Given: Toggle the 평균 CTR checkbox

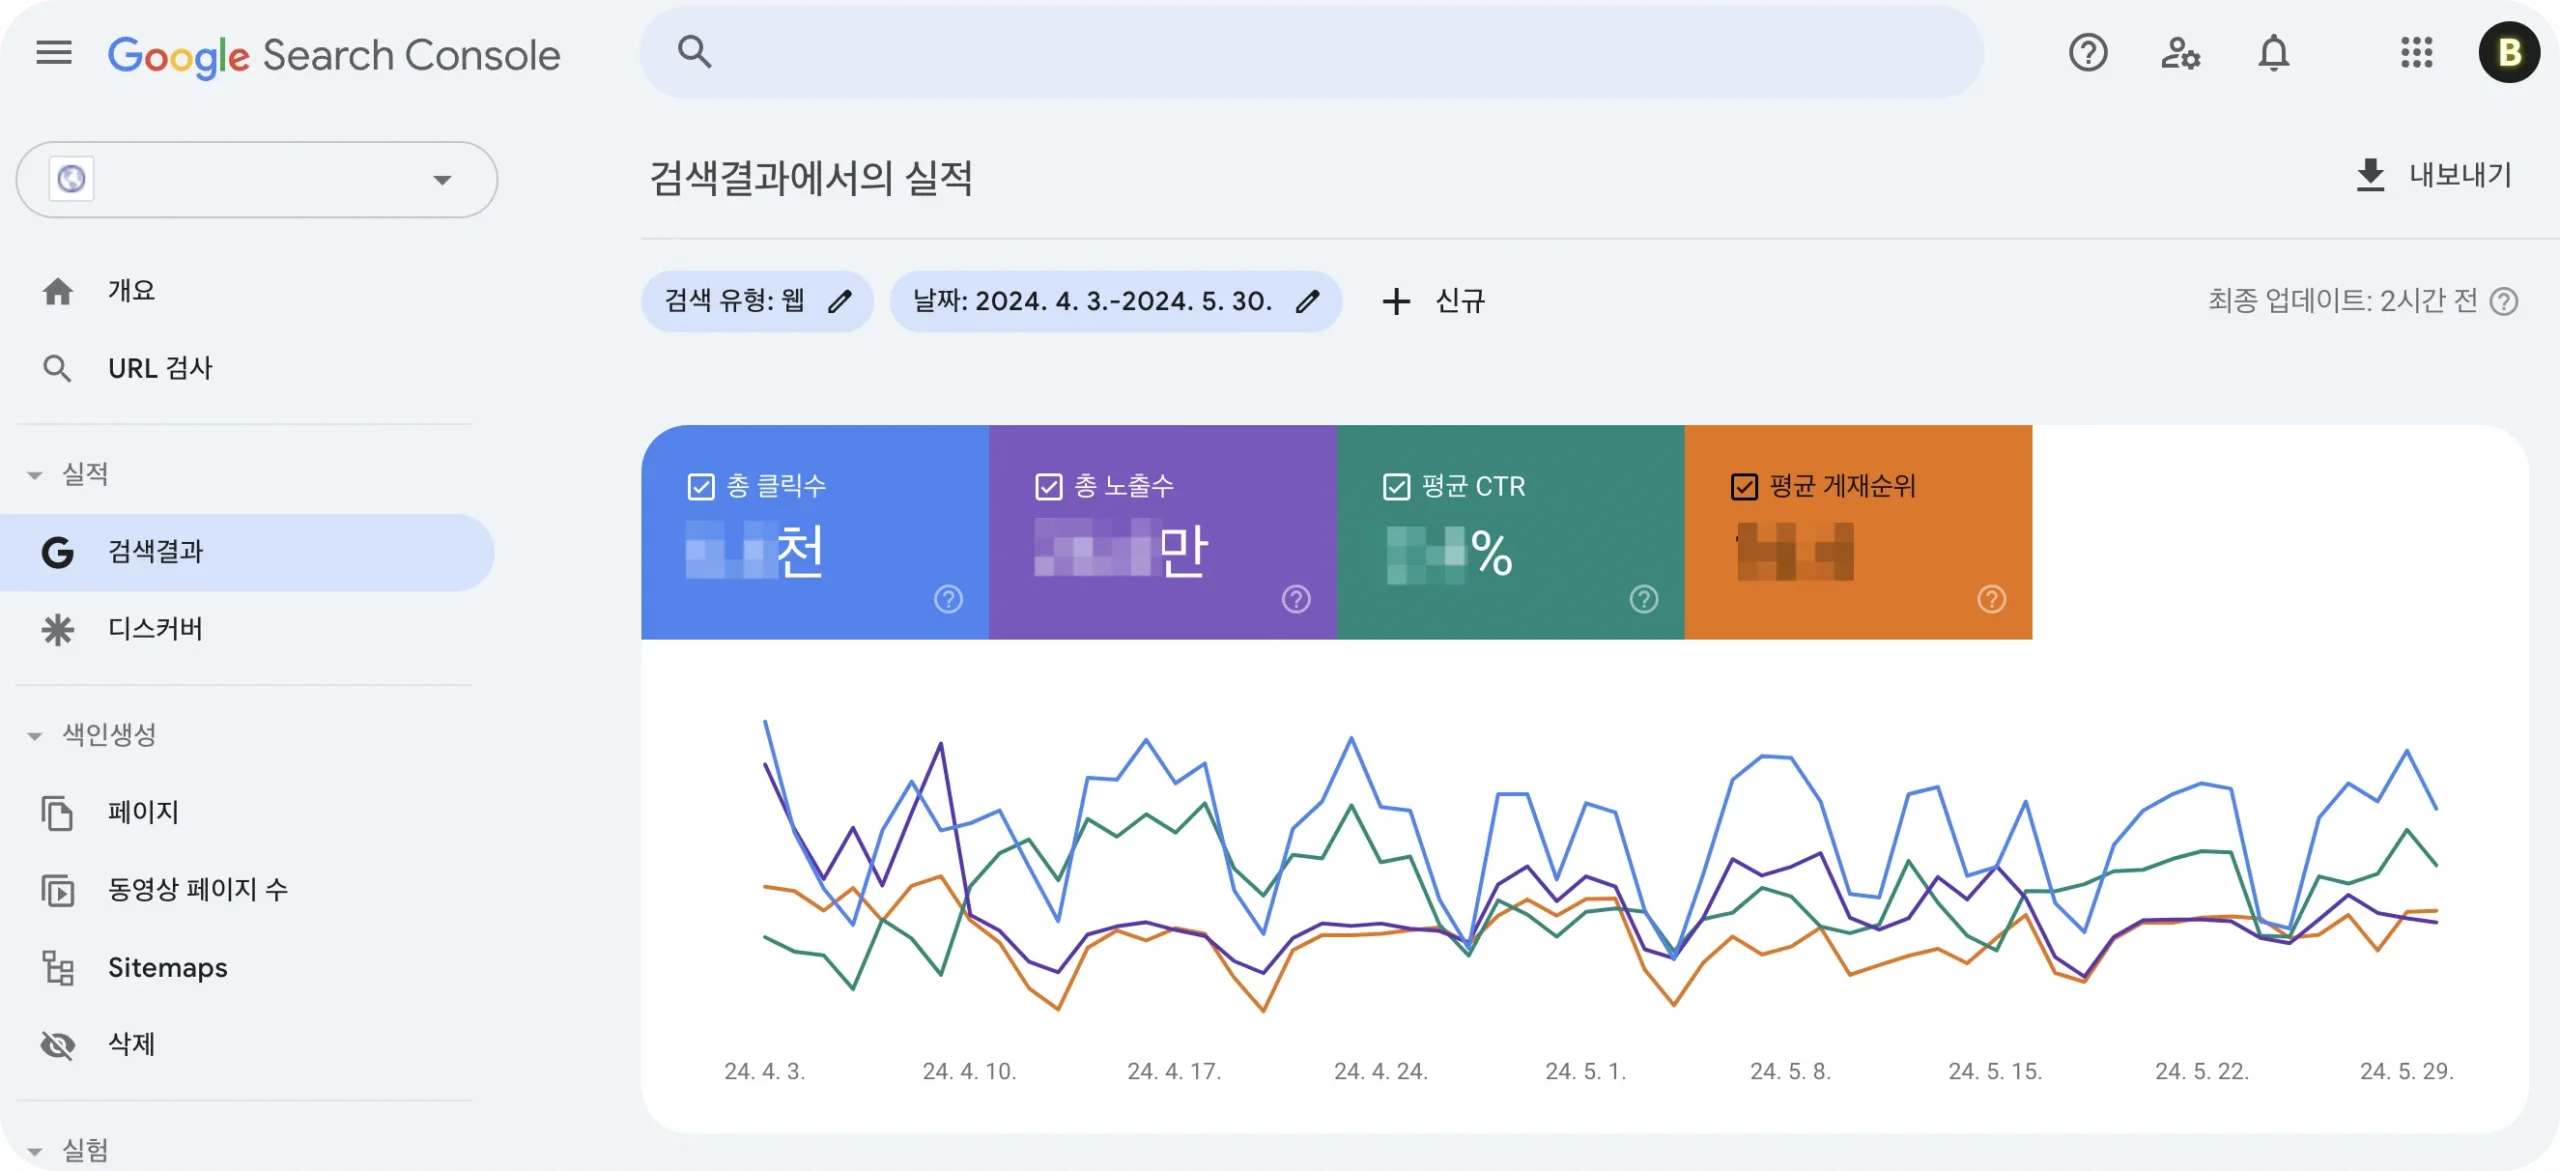Looking at the screenshot, I should click(x=1398, y=483).
